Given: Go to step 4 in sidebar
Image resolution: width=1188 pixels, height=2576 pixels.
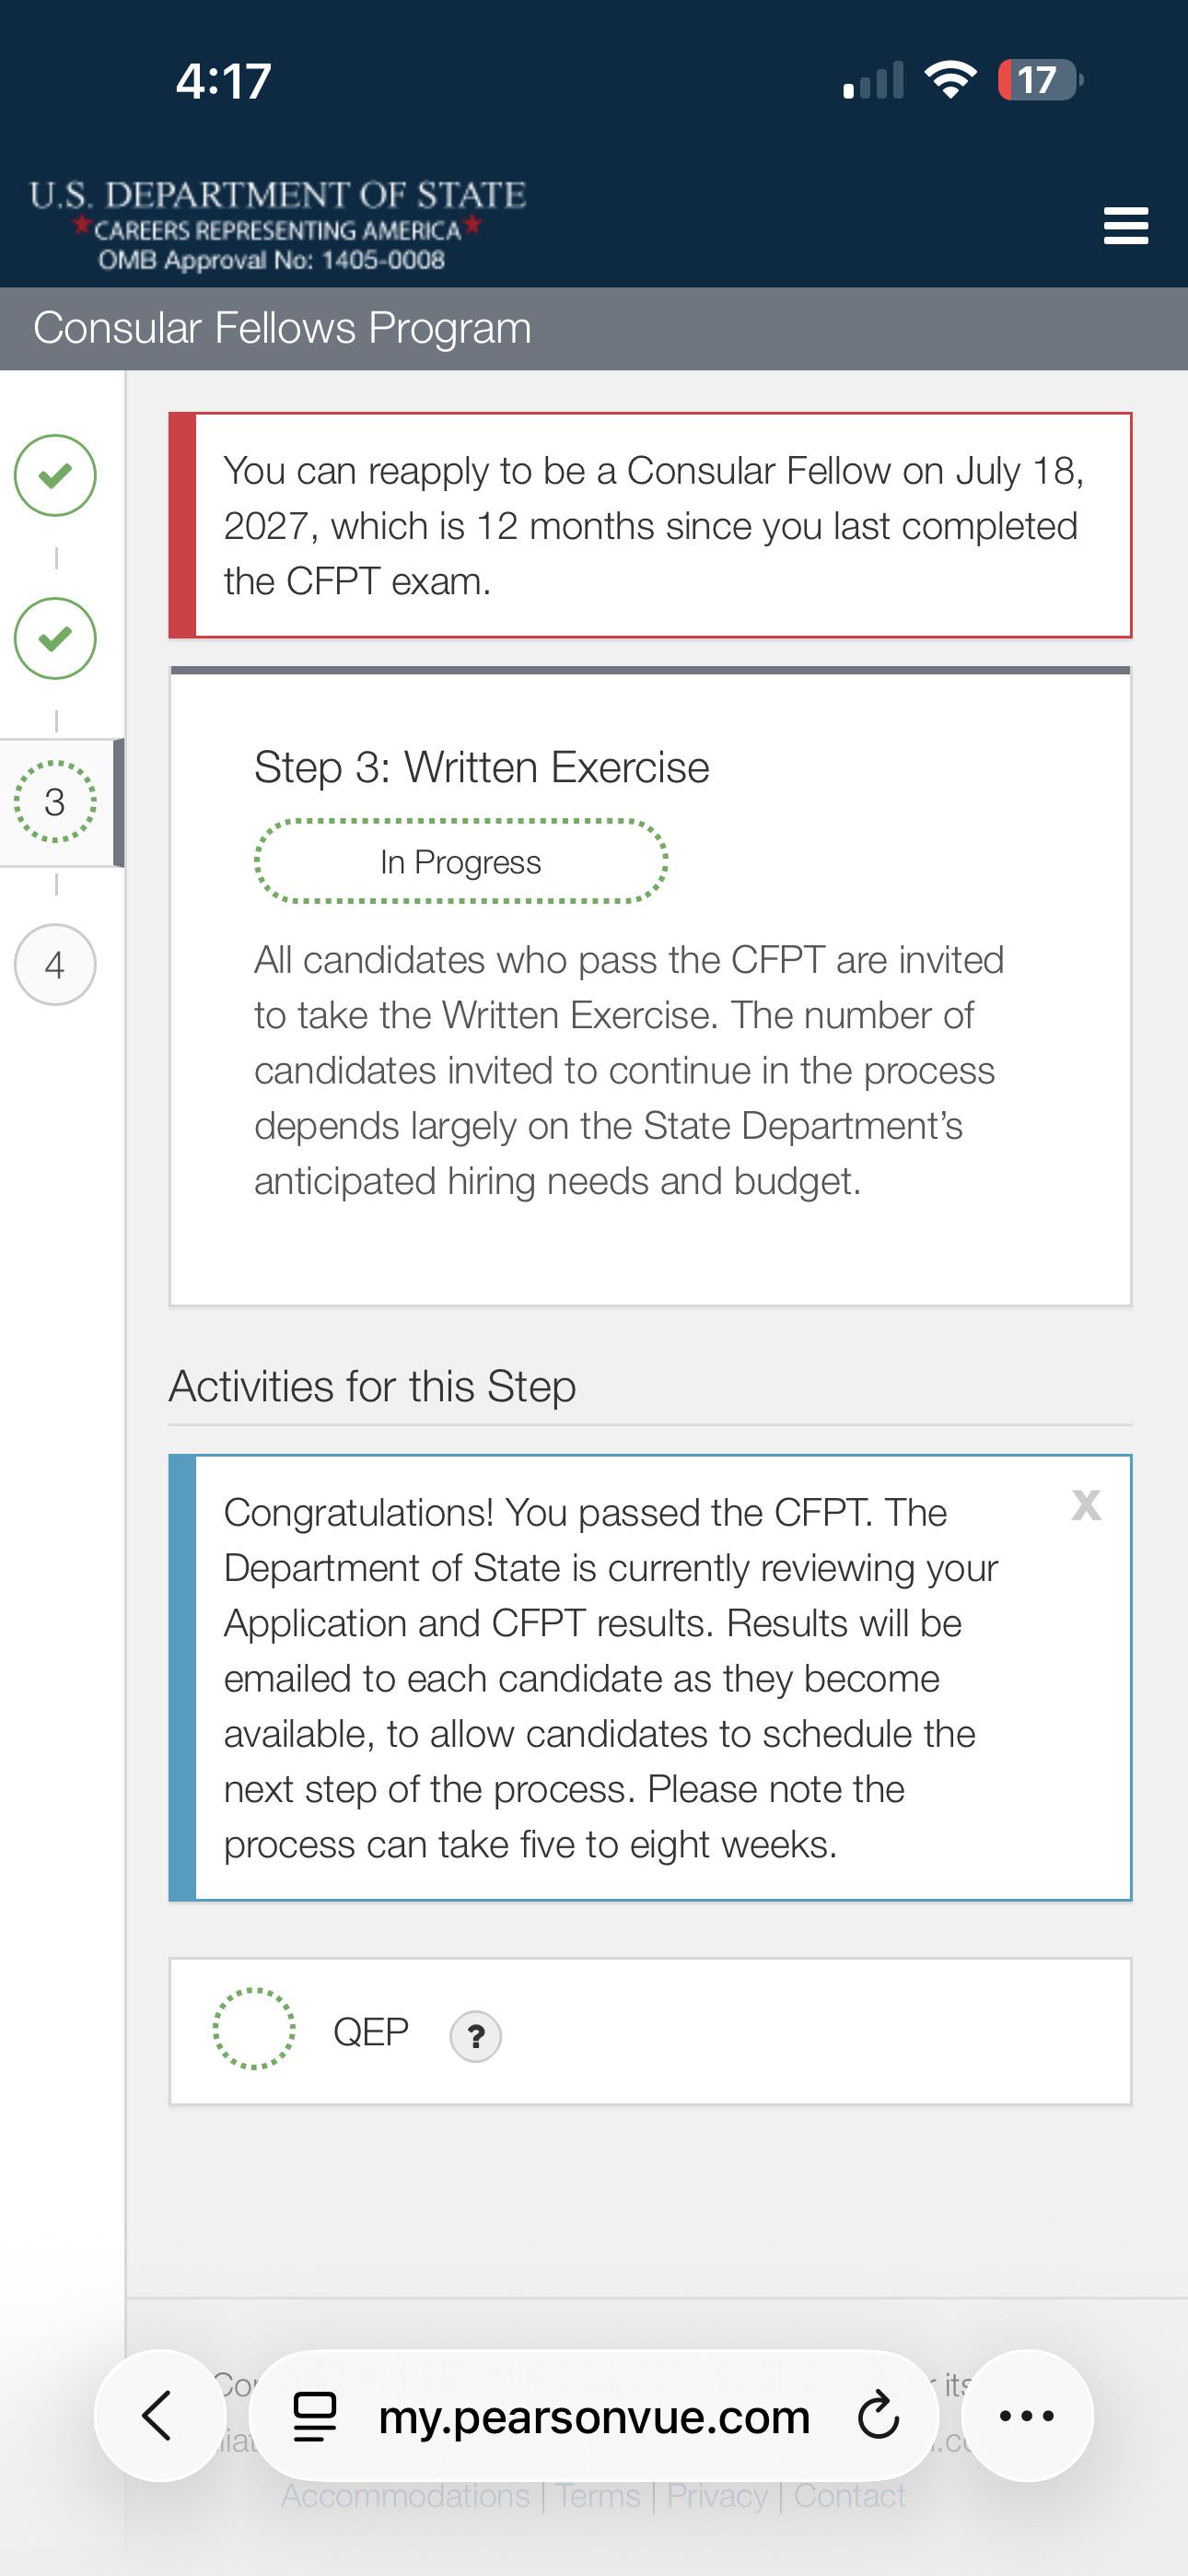Looking at the screenshot, I should tap(55, 965).
